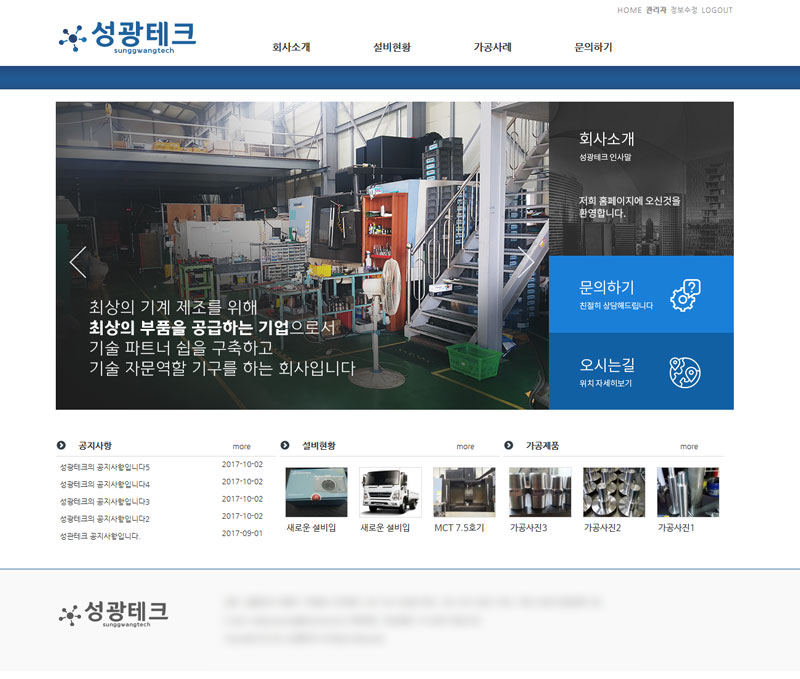This screenshot has width=800, height=679.
Task: Show more 가공제품 items via more link
Action: [689, 446]
